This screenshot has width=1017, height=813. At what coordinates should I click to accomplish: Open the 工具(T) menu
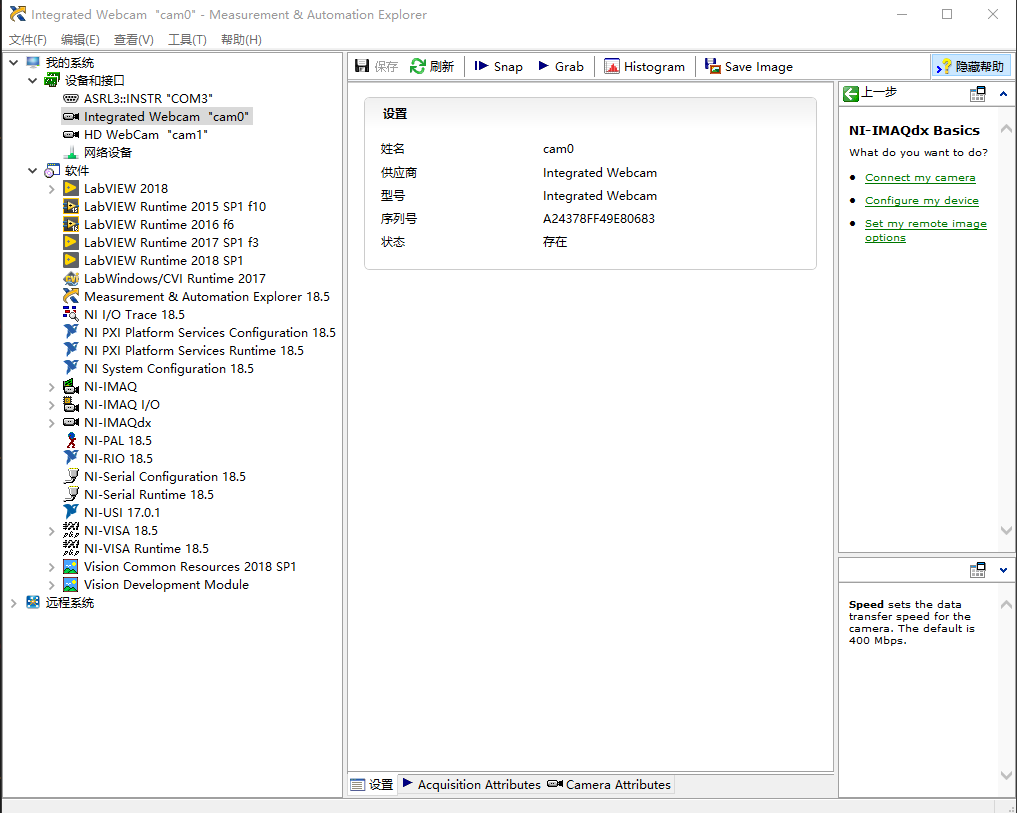tap(187, 40)
